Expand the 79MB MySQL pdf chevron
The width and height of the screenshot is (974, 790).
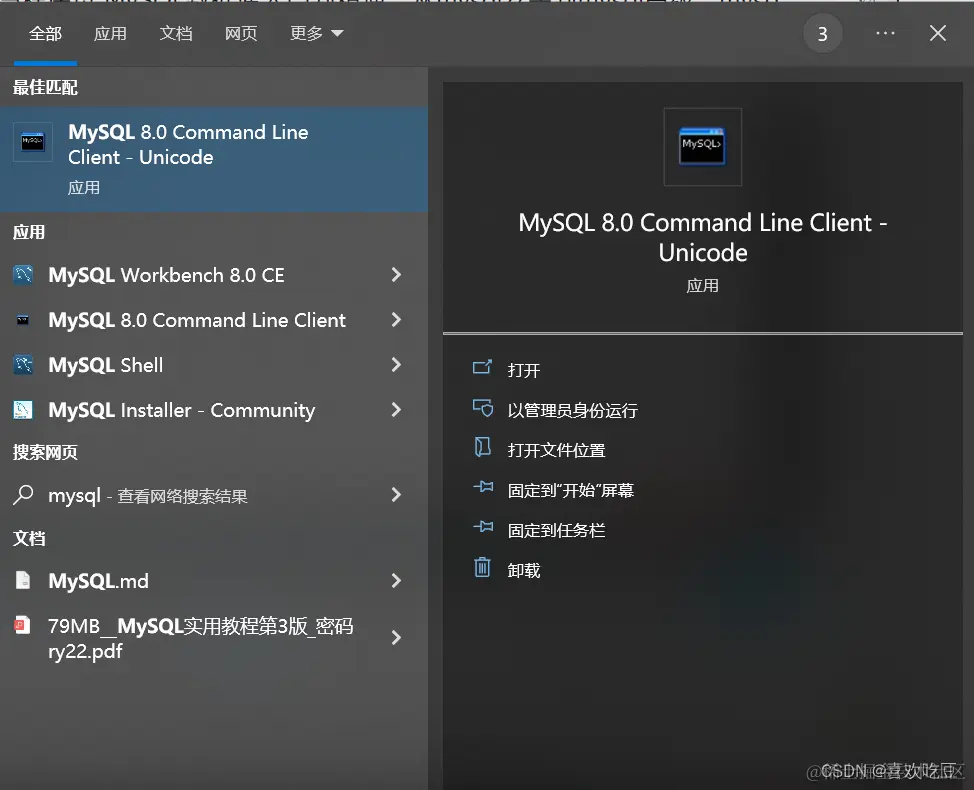396,637
